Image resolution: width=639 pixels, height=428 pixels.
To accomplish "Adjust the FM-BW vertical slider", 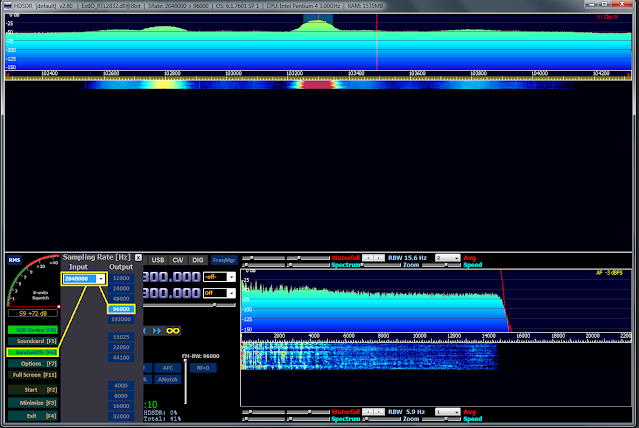I will tap(185, 381).
